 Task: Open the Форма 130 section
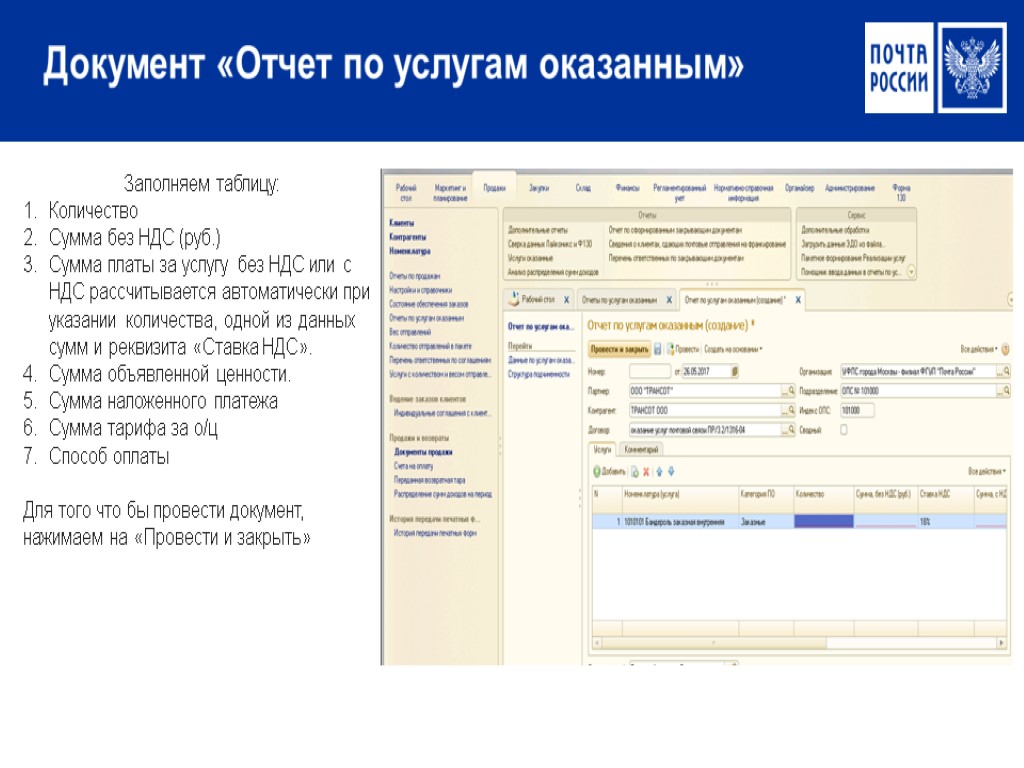901,193
